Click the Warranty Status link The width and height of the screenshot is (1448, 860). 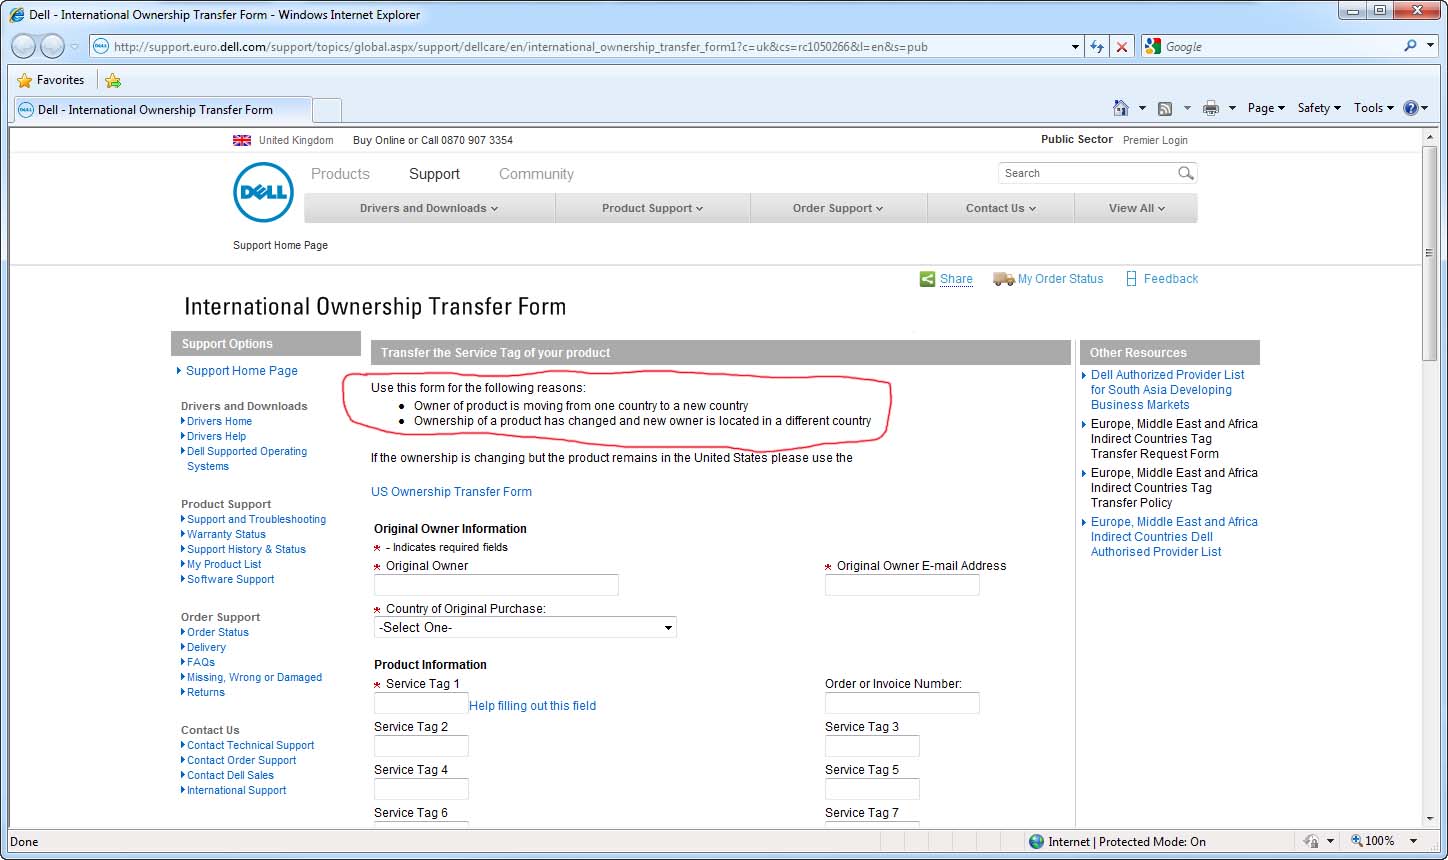click(226, 534)
